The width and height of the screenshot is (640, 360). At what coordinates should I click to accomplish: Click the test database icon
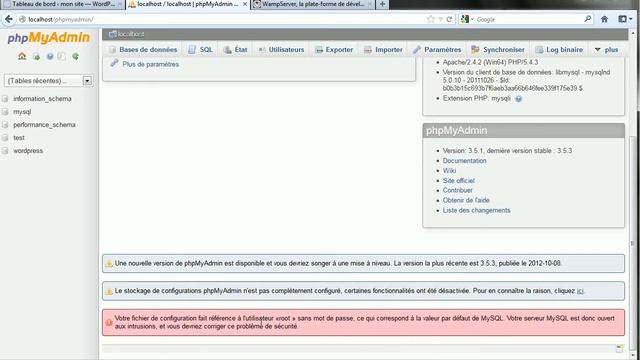(x=5, y=138)
